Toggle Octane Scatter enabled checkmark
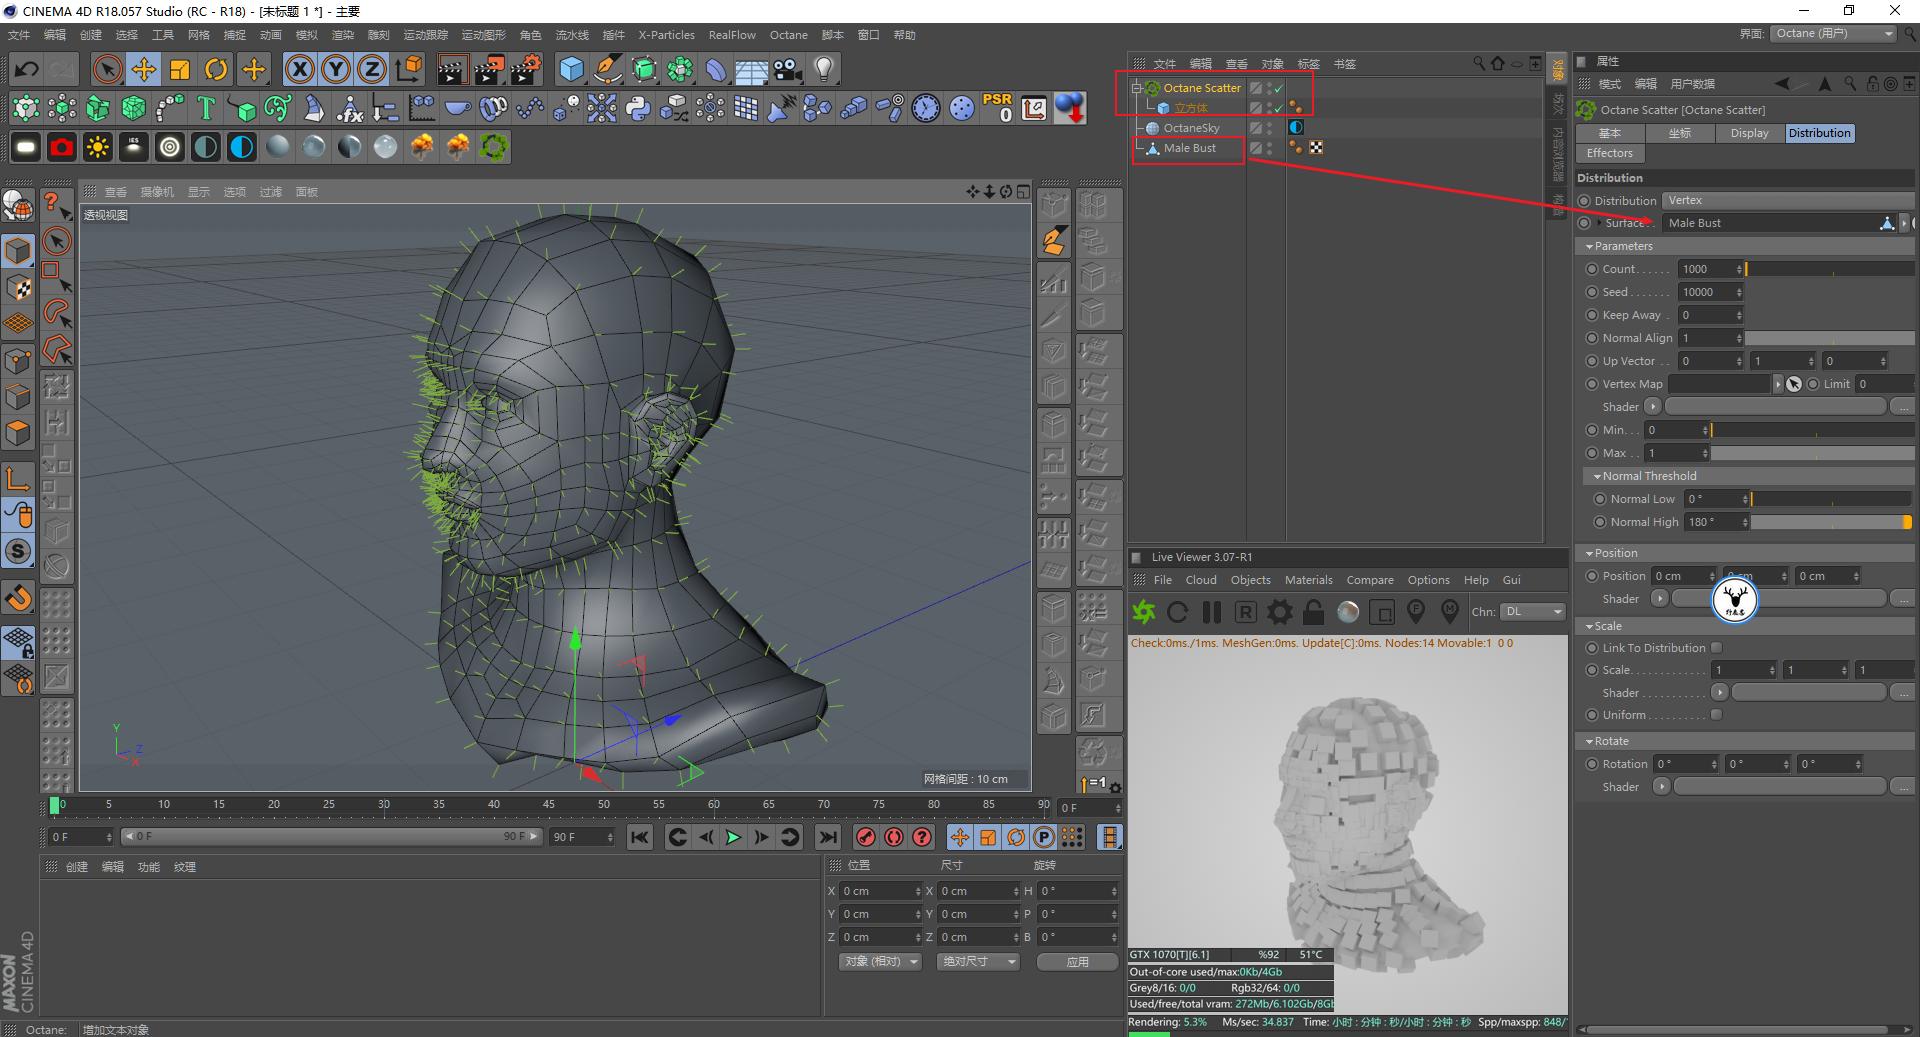Viewport: 1920px width, 1037px height. point(1278,88)
